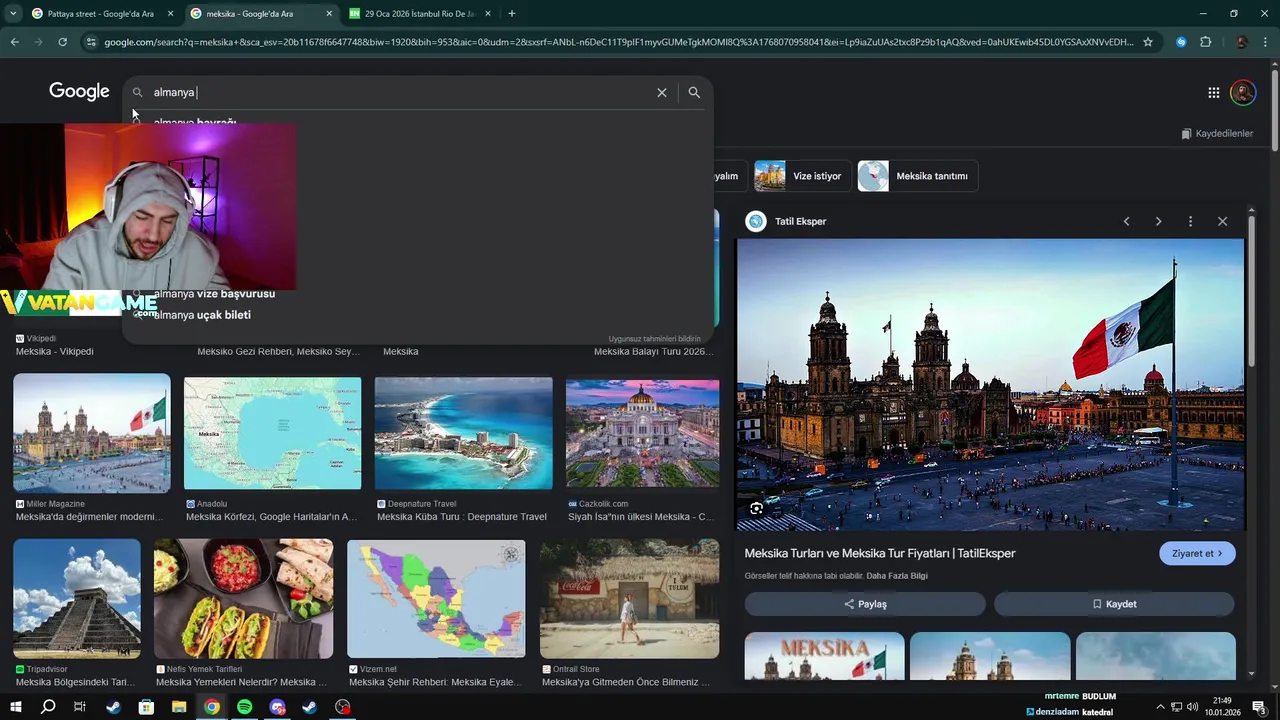Screen dimensions: 1280x720
Task: Show the previous image in the preview panel
Action: tap(1126, 221)
